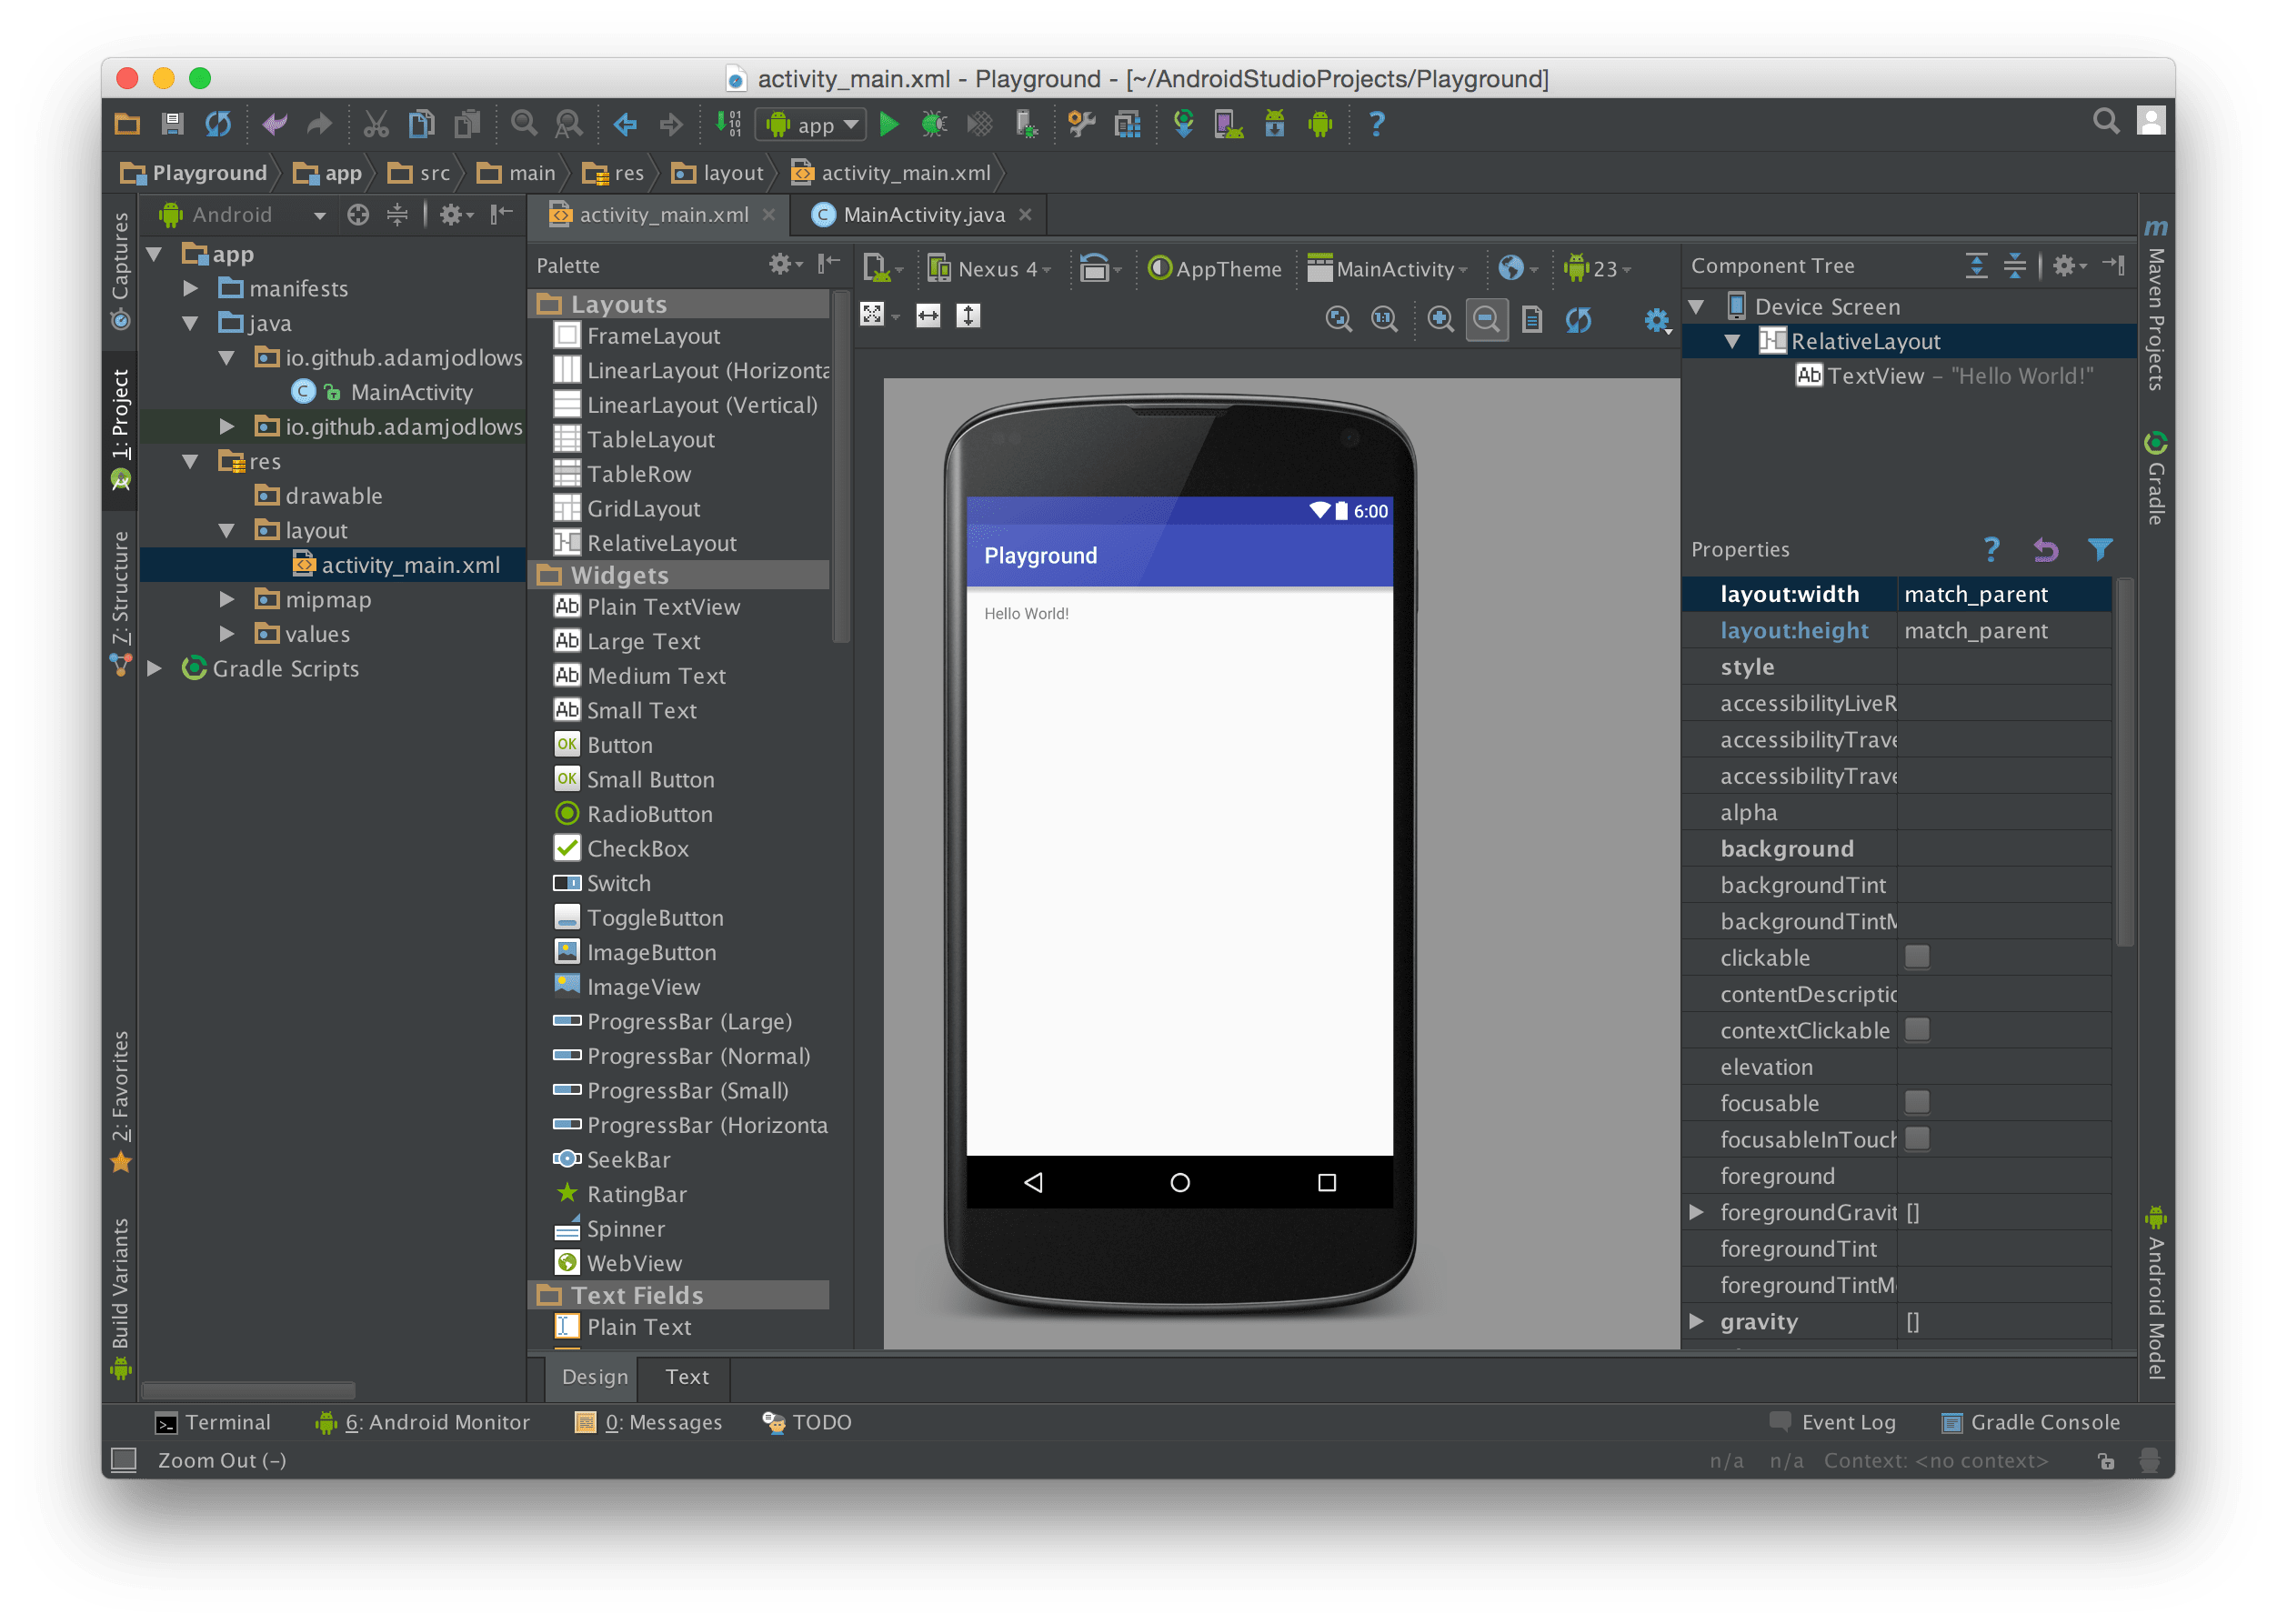
Task: Open the Gradle Console
Action: click(2030, 1422)
